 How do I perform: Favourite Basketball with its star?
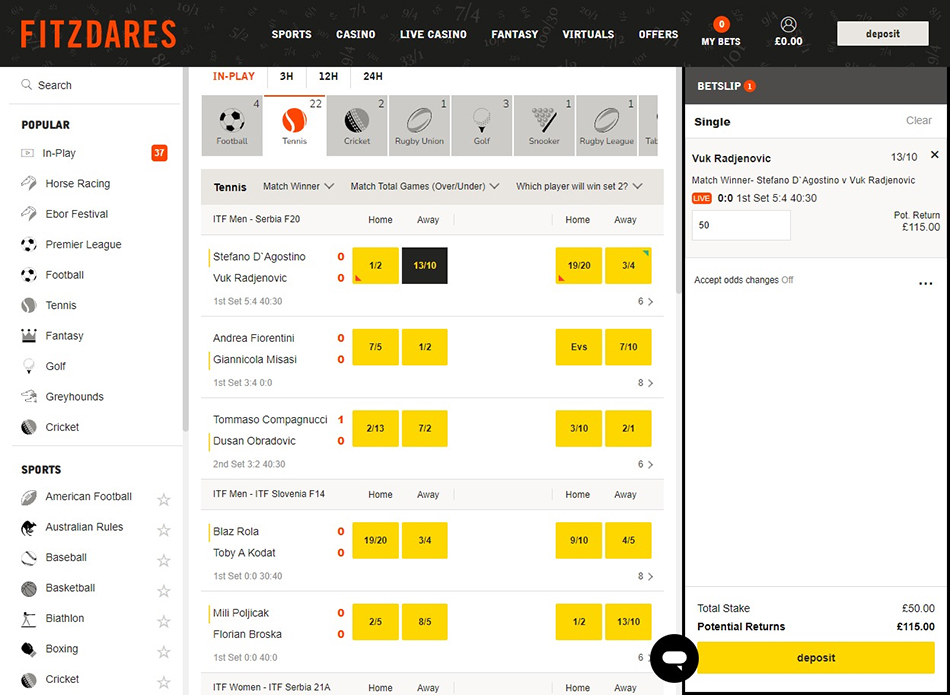pos(164,591)
